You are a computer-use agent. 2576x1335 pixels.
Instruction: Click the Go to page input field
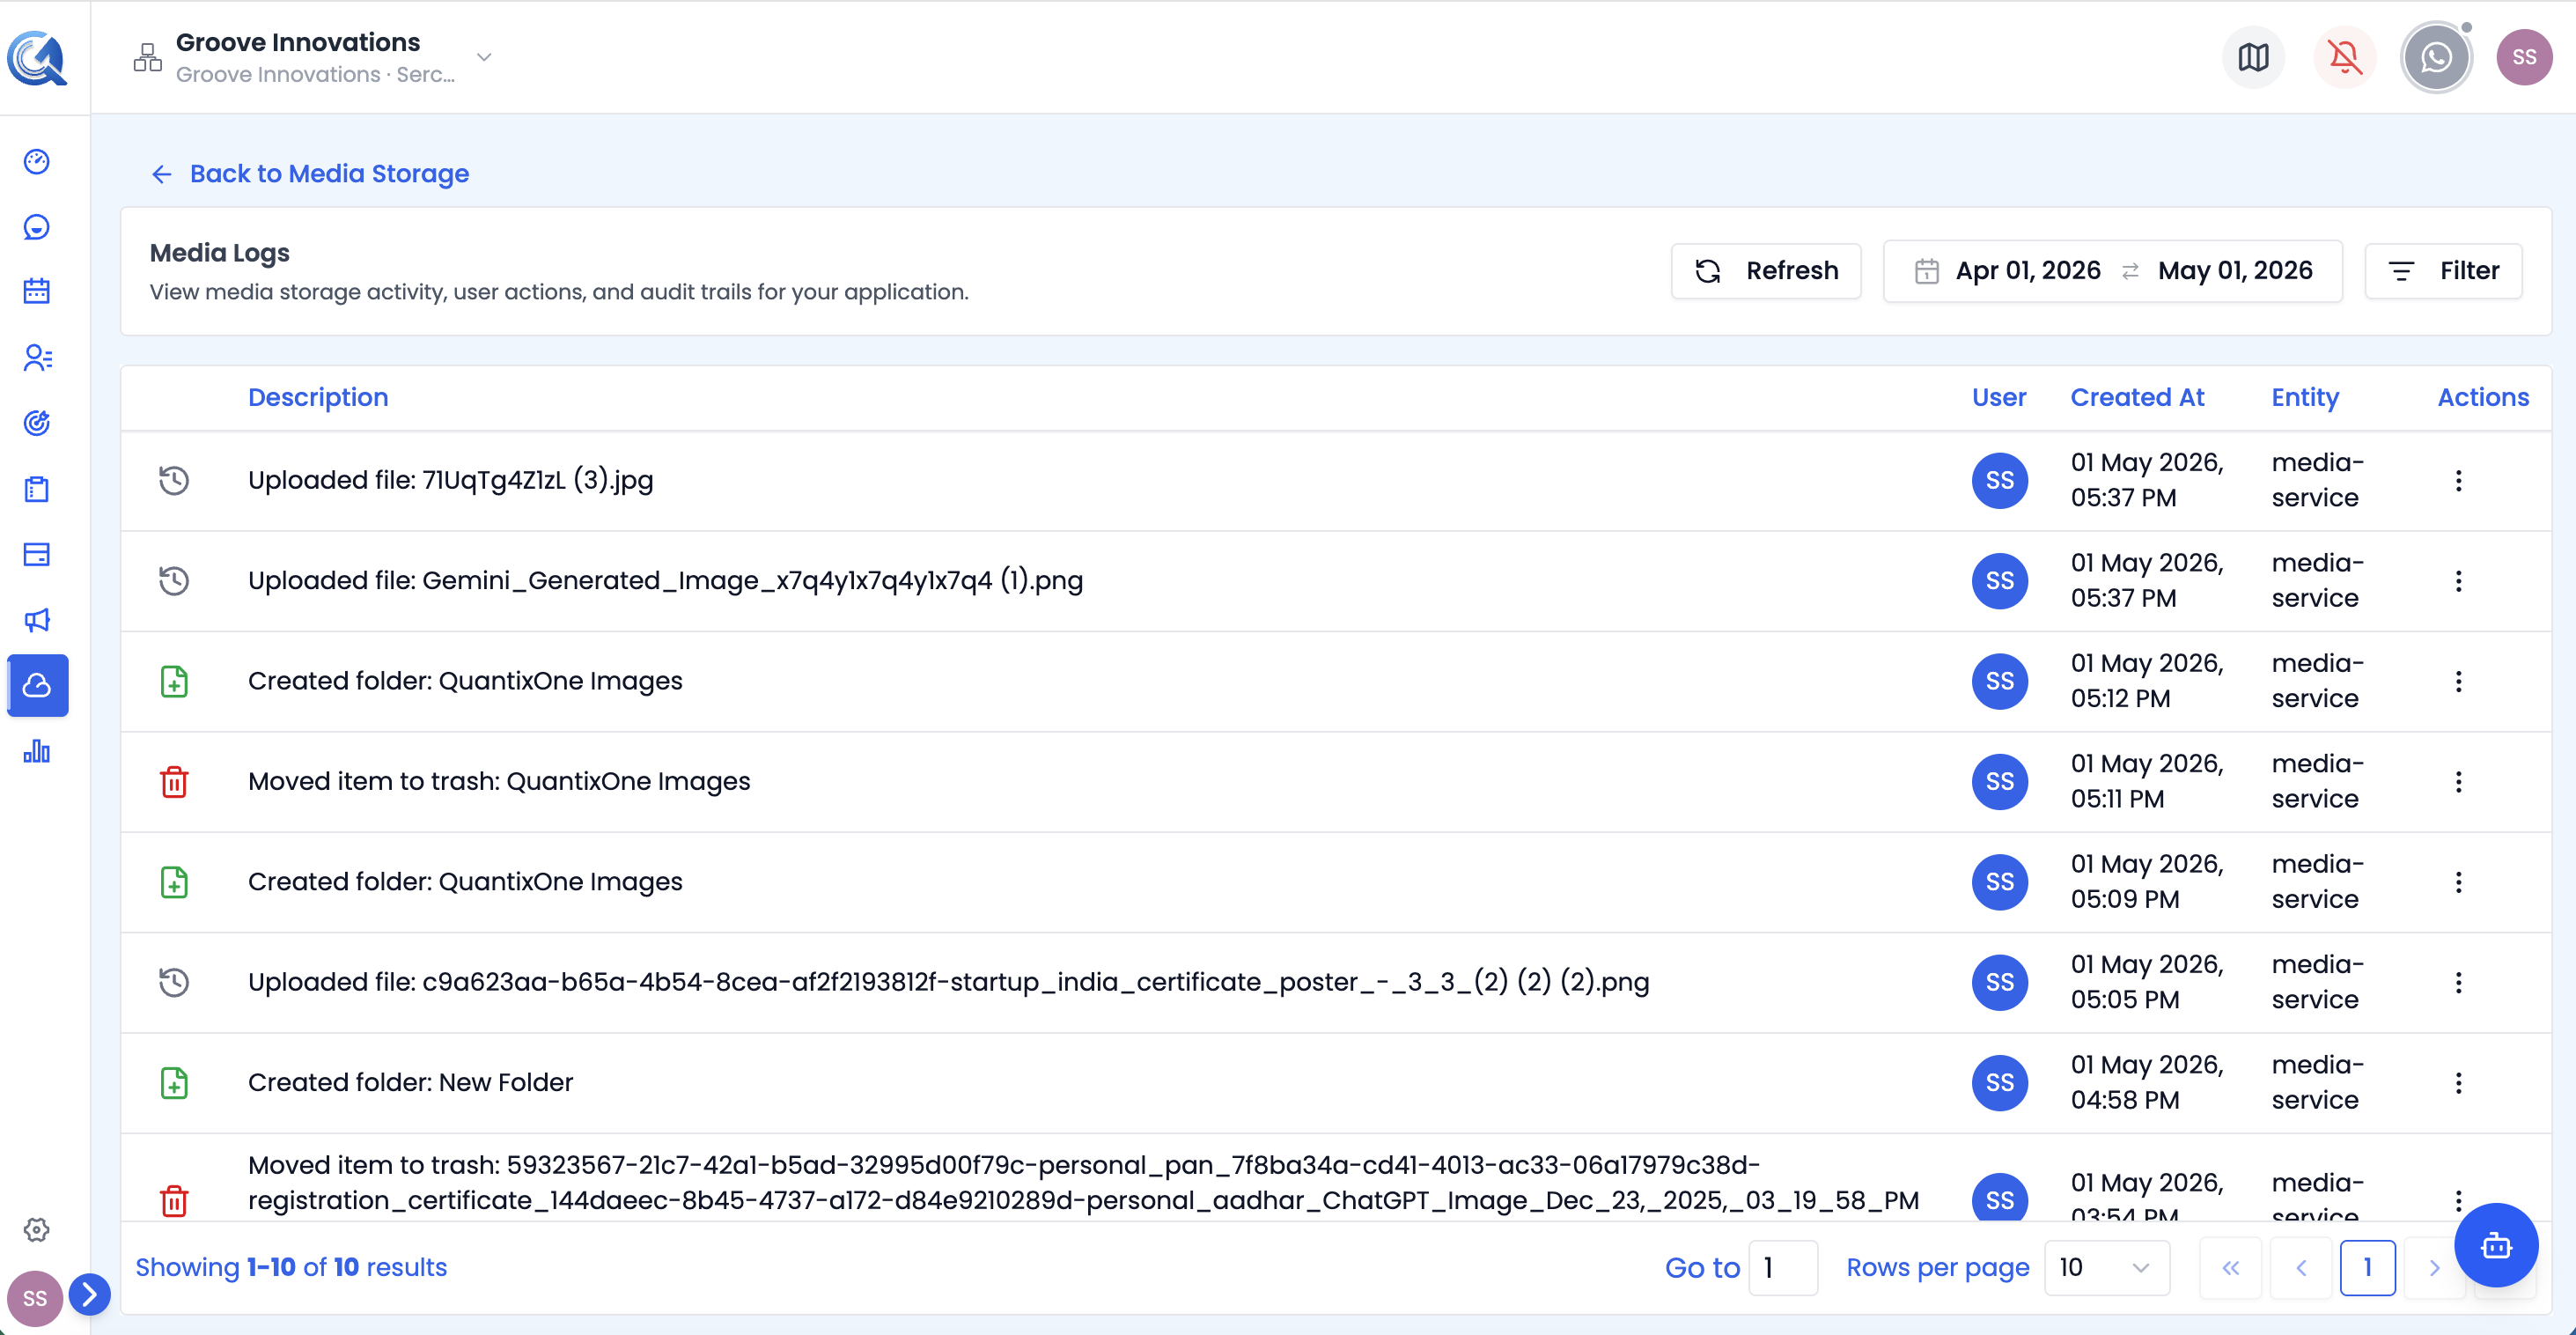coord(1783,1268)
